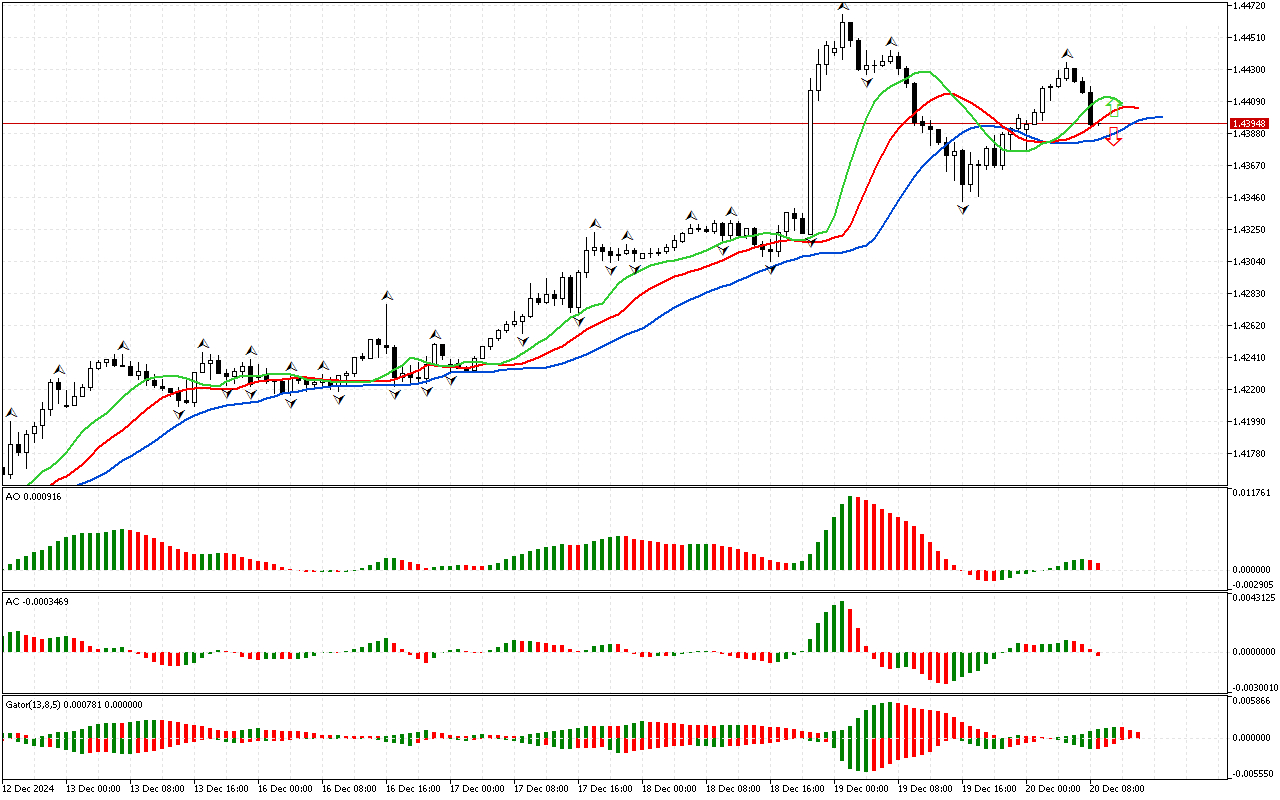The height and width of the screenshot is (800, 1280).
Task: Click the 20 Dec 08:00 time label
Action: click(x=1117, y=788)
